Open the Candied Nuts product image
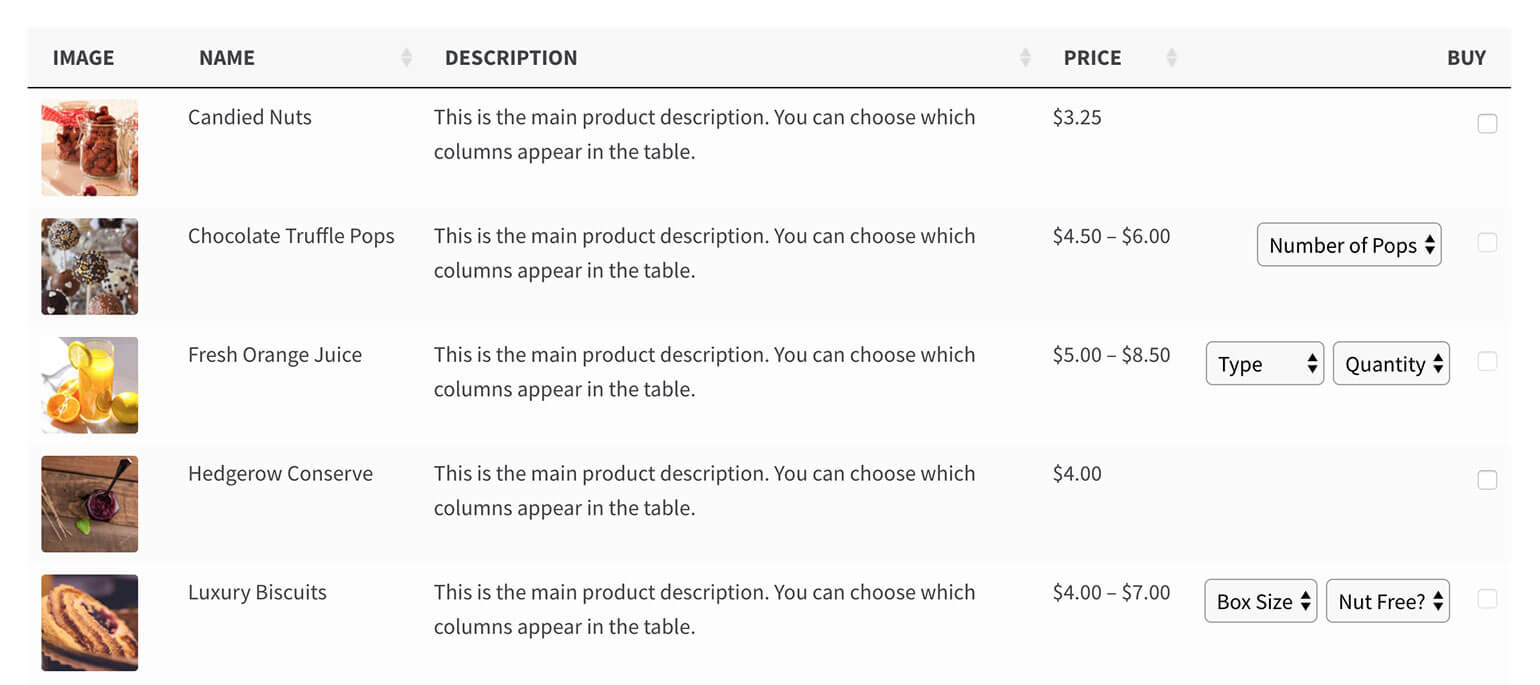 pyautogui.click(x=90, y=147)
